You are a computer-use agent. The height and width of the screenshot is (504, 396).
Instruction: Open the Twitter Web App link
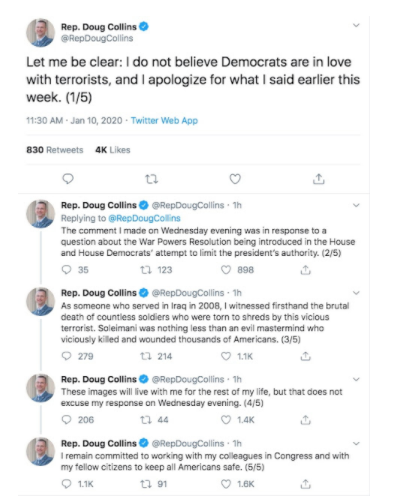pyautogui.click(x=164, y=121)
